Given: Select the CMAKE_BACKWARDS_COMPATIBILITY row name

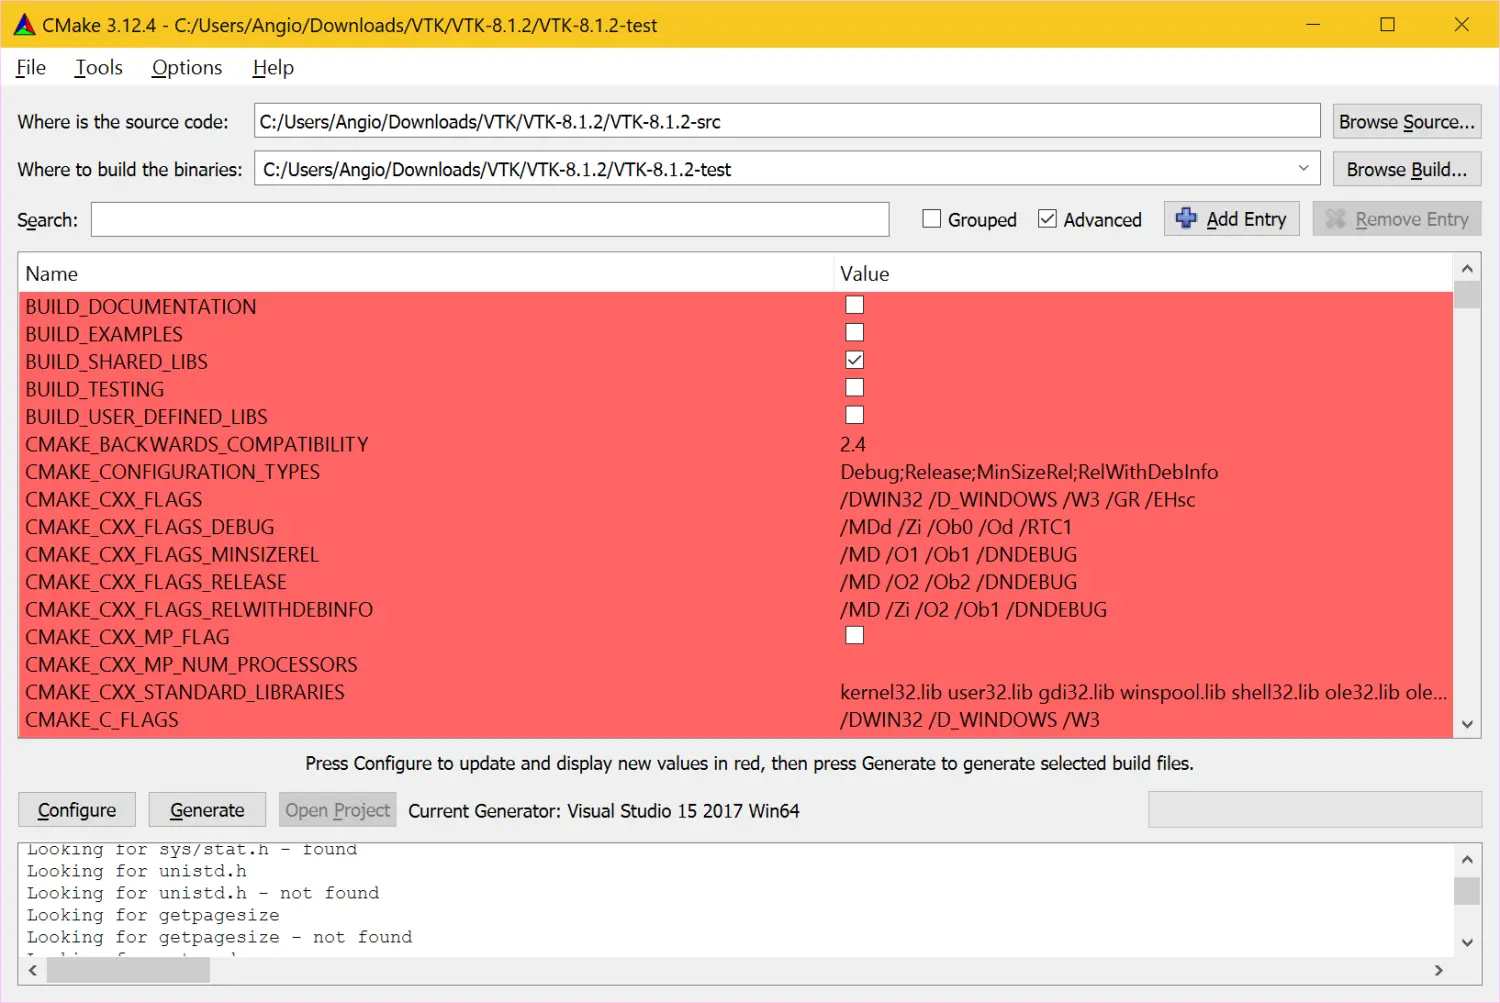Looking at the screenshot, I should (x=197, y=444).
